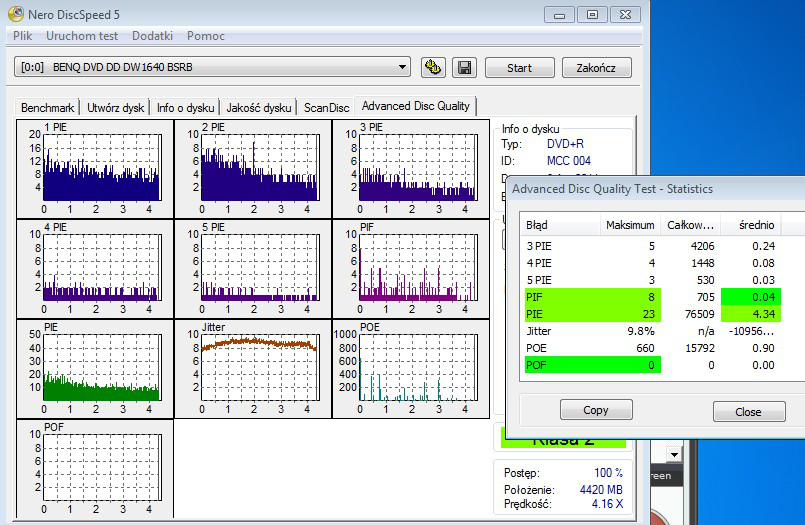Minimize the Nero DiscSpeed window

coord(560,14)
